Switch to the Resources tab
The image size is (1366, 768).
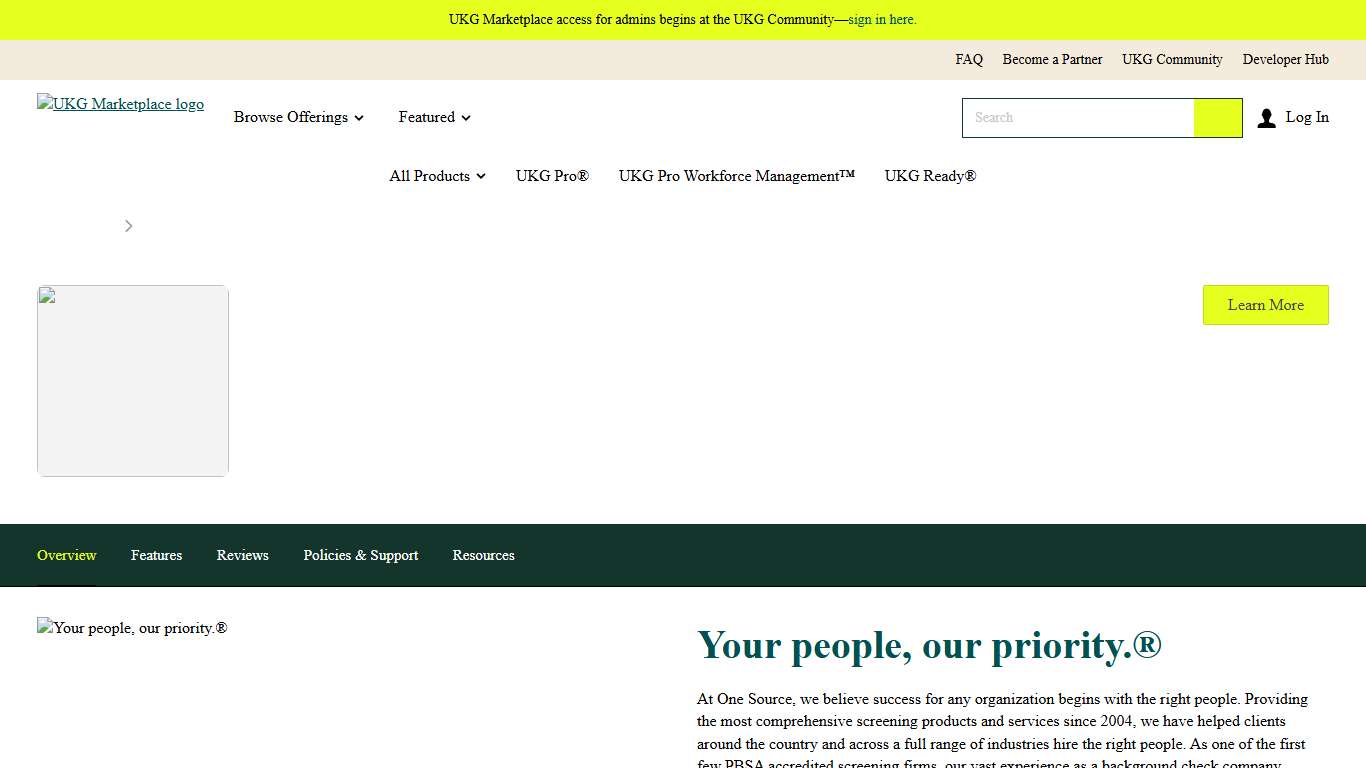[483, 555]
